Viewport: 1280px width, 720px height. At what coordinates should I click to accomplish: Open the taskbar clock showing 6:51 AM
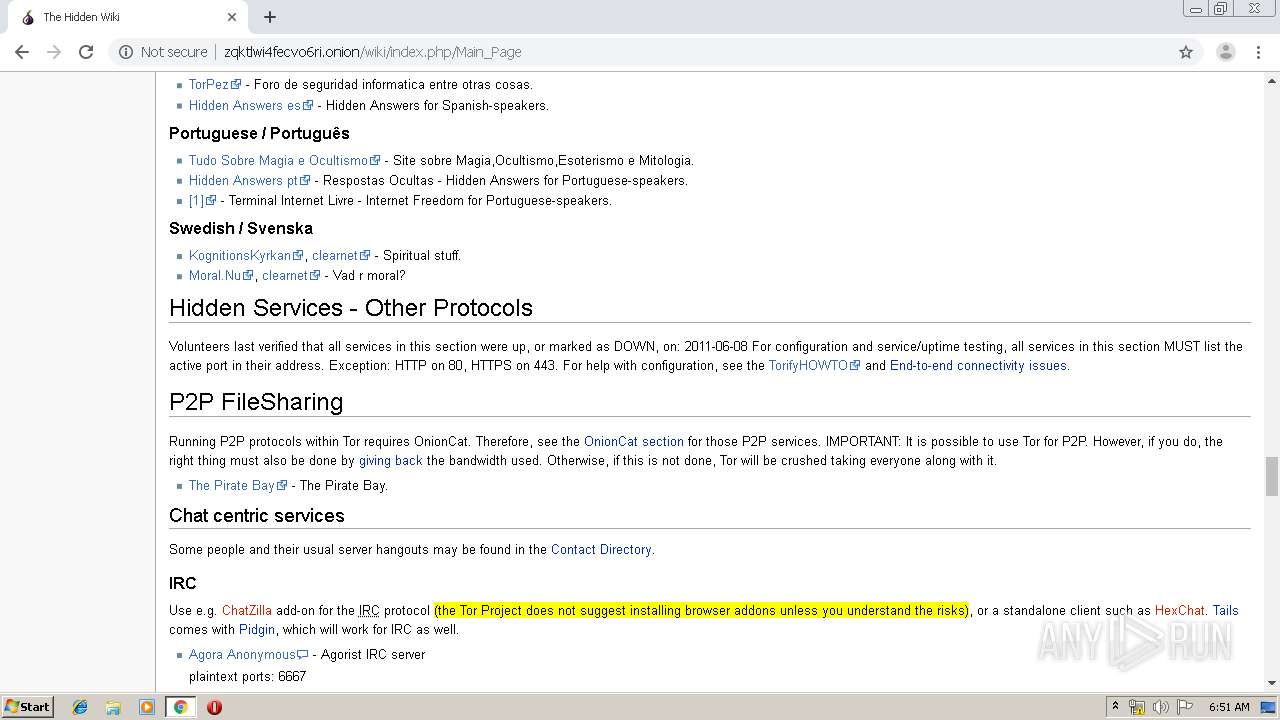click(1229, 707)
